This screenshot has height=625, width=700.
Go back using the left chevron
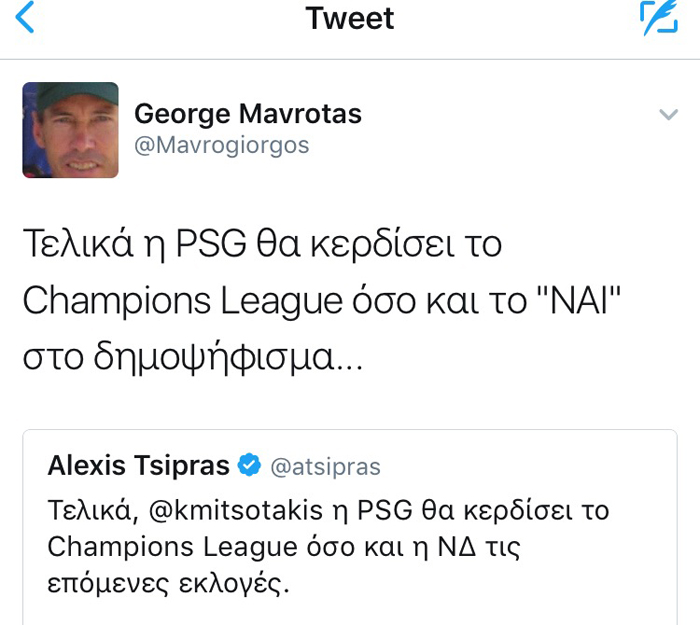[26, 19]
